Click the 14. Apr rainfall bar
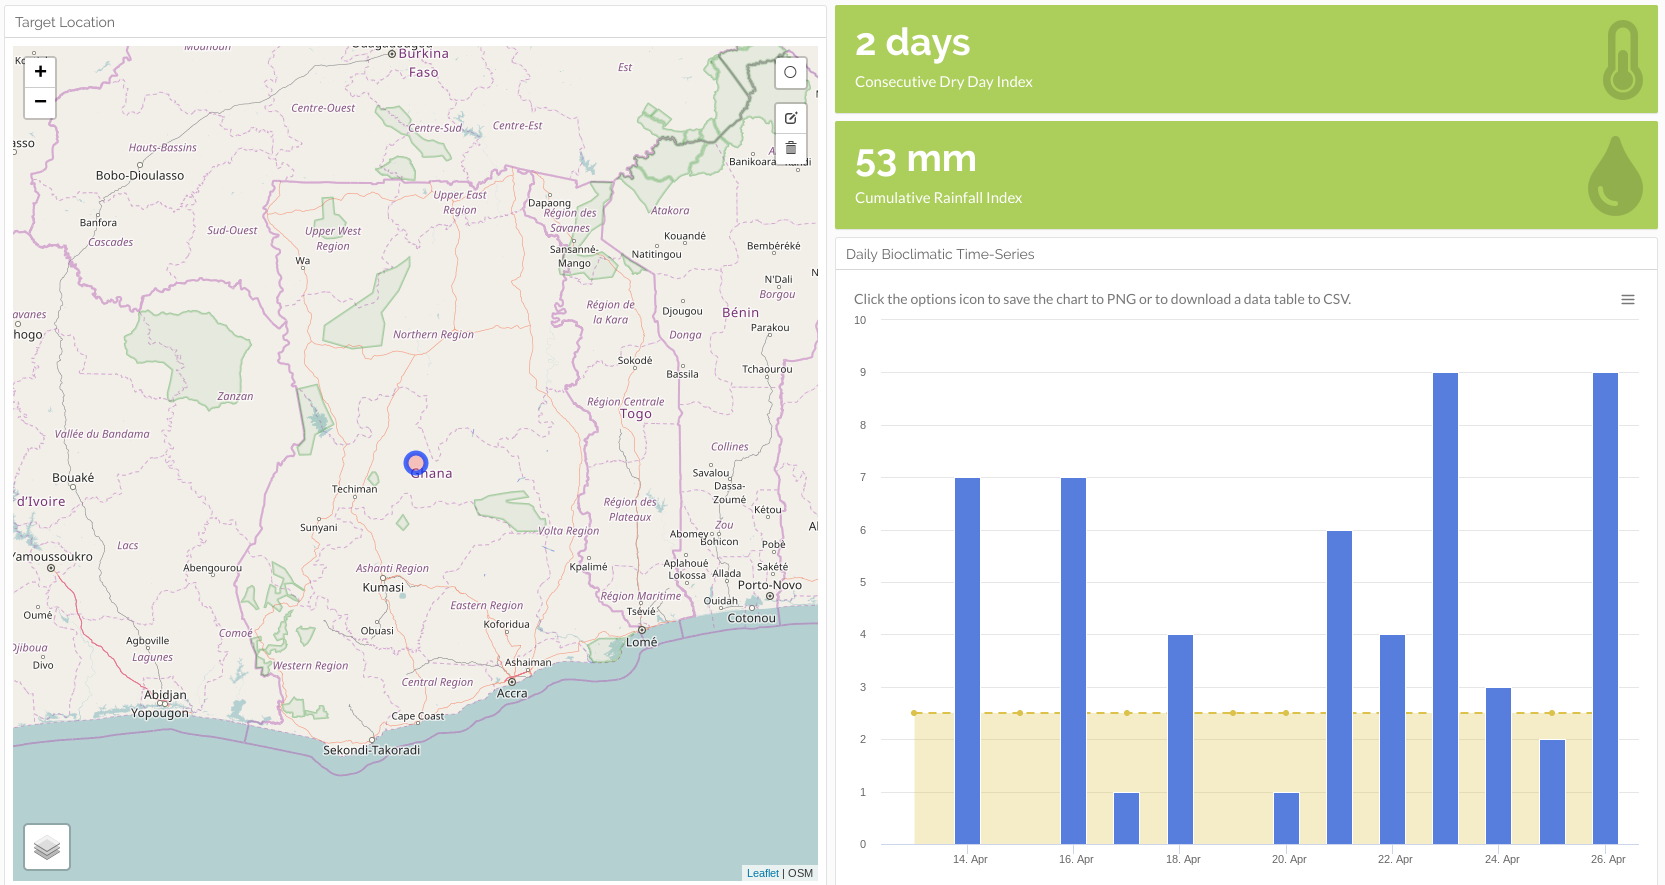The image size is (1665, 885). coord(967,660)
